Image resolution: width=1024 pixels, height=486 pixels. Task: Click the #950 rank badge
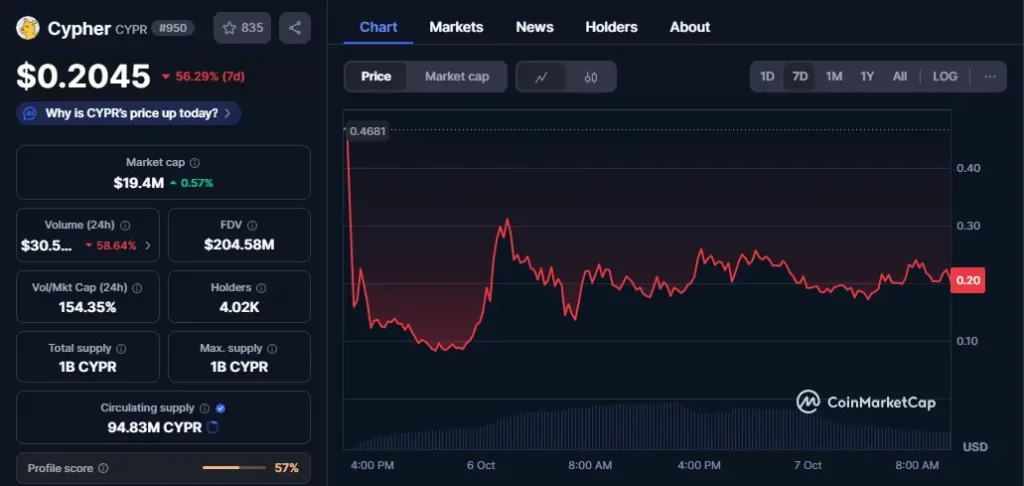173,28
